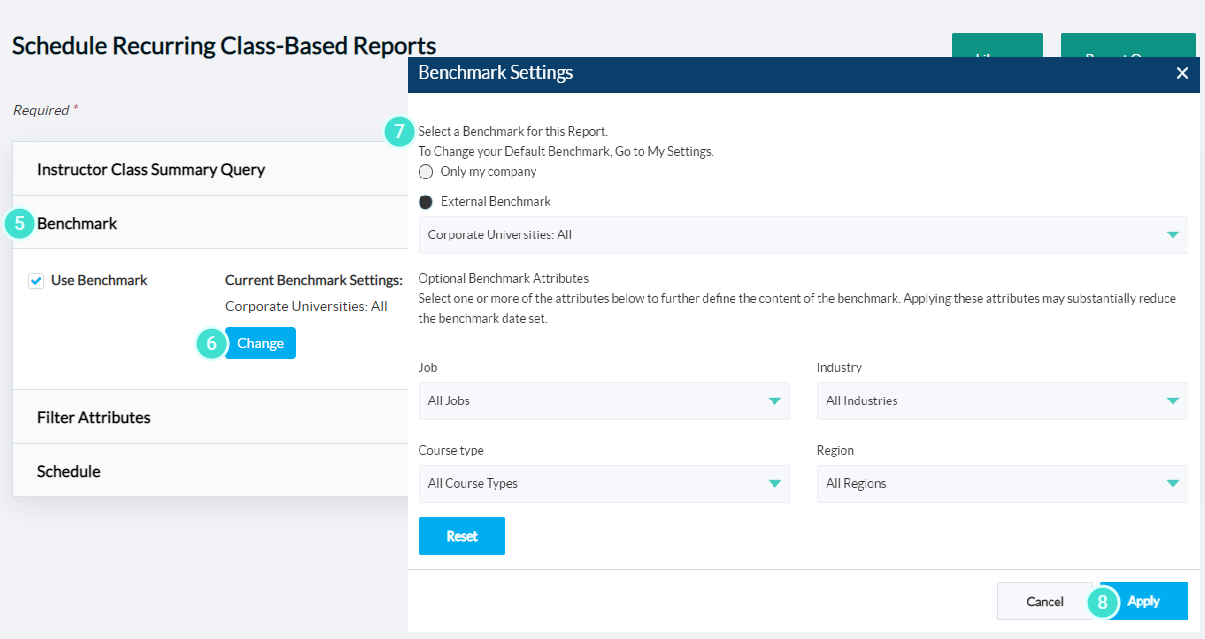The image size is (1205, 639).
Task: Select the External Benchmark radio button
Action: (x=426, y=201)
